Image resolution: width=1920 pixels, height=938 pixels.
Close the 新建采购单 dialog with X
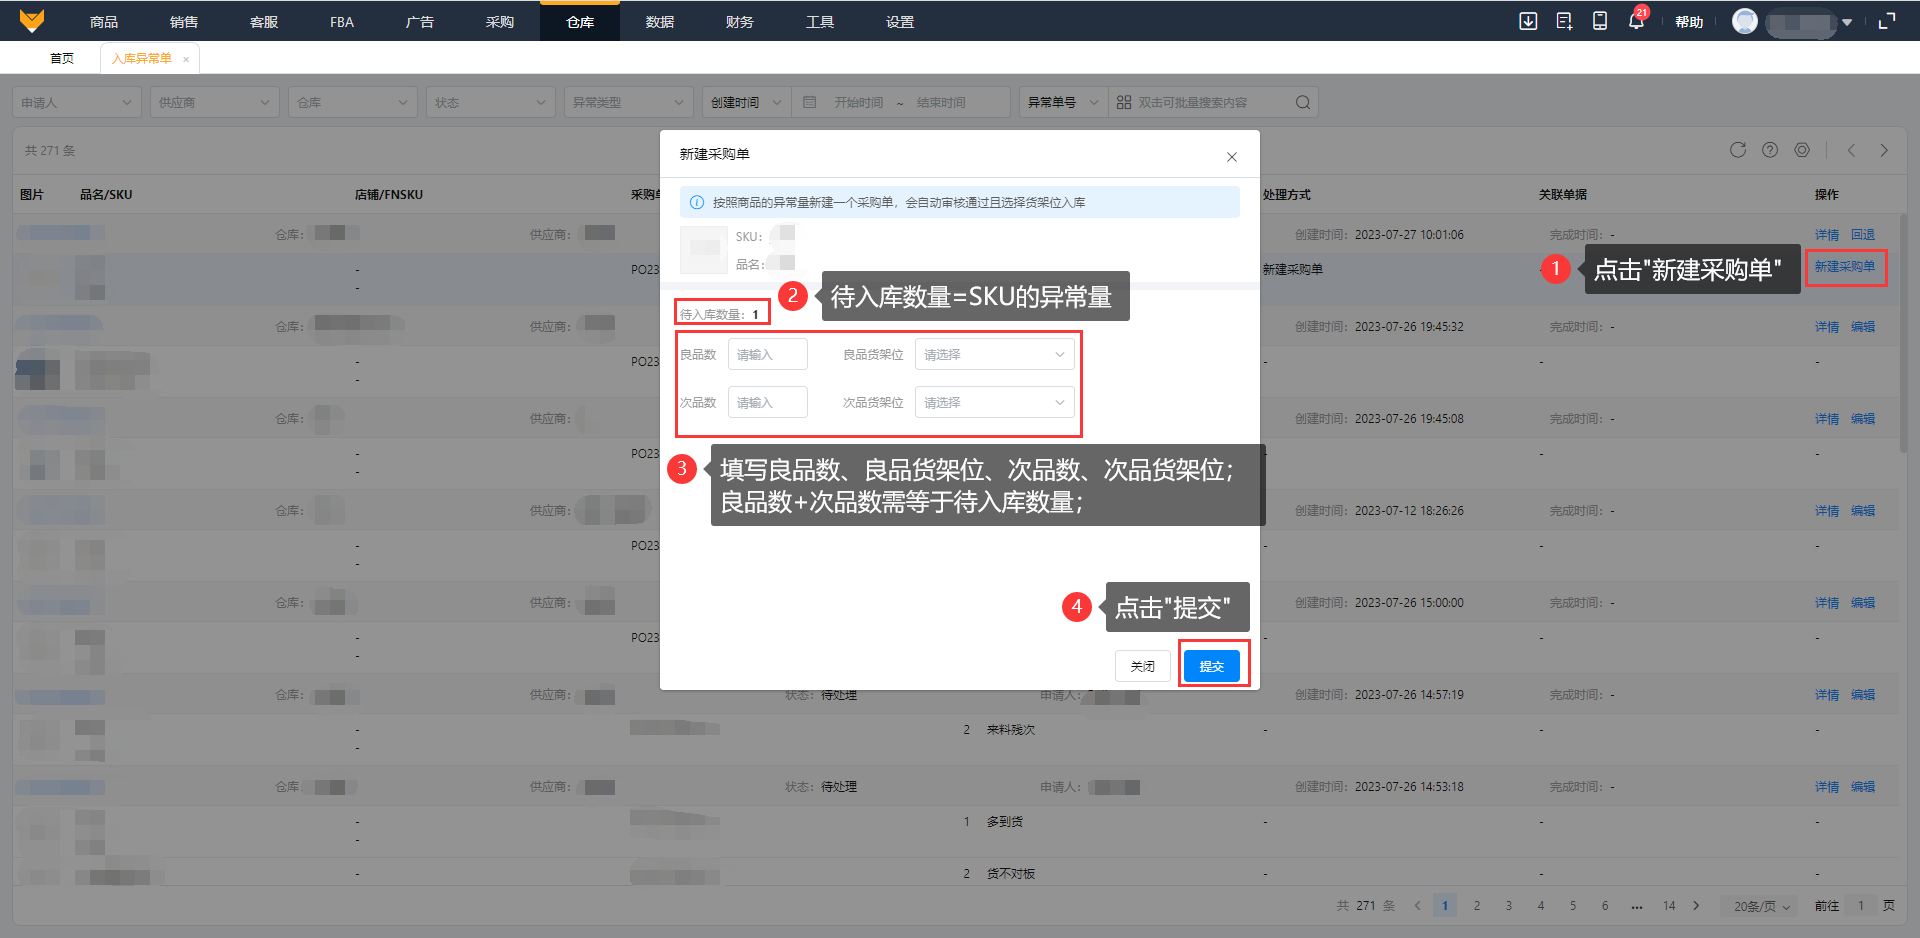[1232, 157]
